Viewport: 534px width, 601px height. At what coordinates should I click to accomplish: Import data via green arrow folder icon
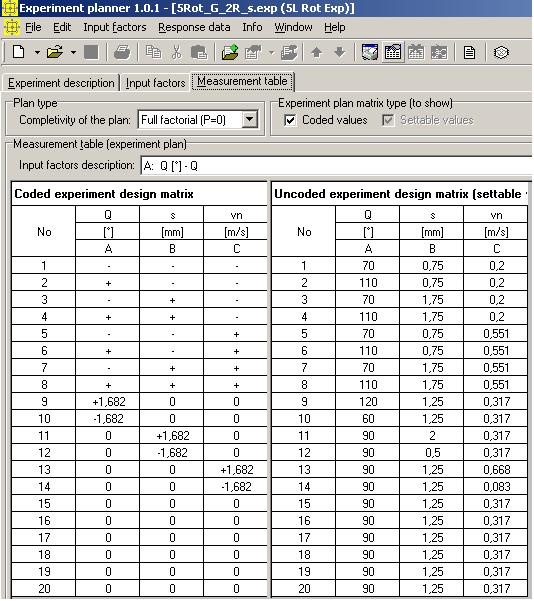click(x=230, y=52)
